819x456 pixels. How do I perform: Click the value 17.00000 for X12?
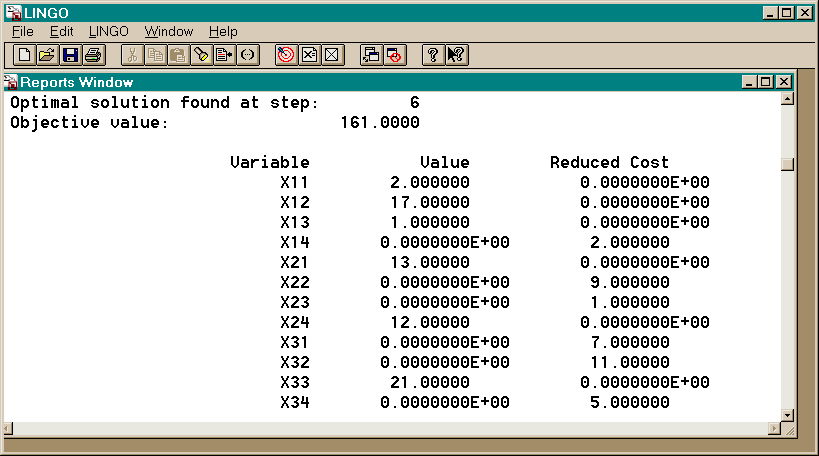point(430,203)
